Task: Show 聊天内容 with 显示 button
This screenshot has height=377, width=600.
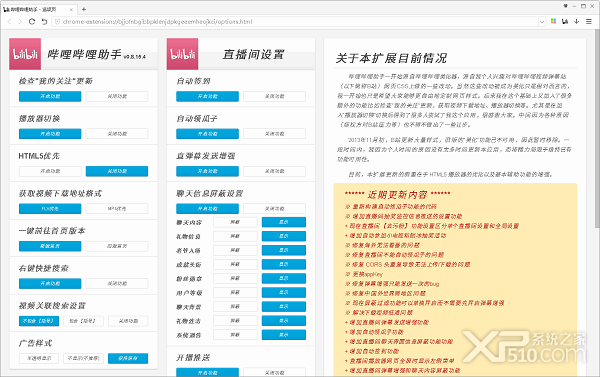Action: 284,222
